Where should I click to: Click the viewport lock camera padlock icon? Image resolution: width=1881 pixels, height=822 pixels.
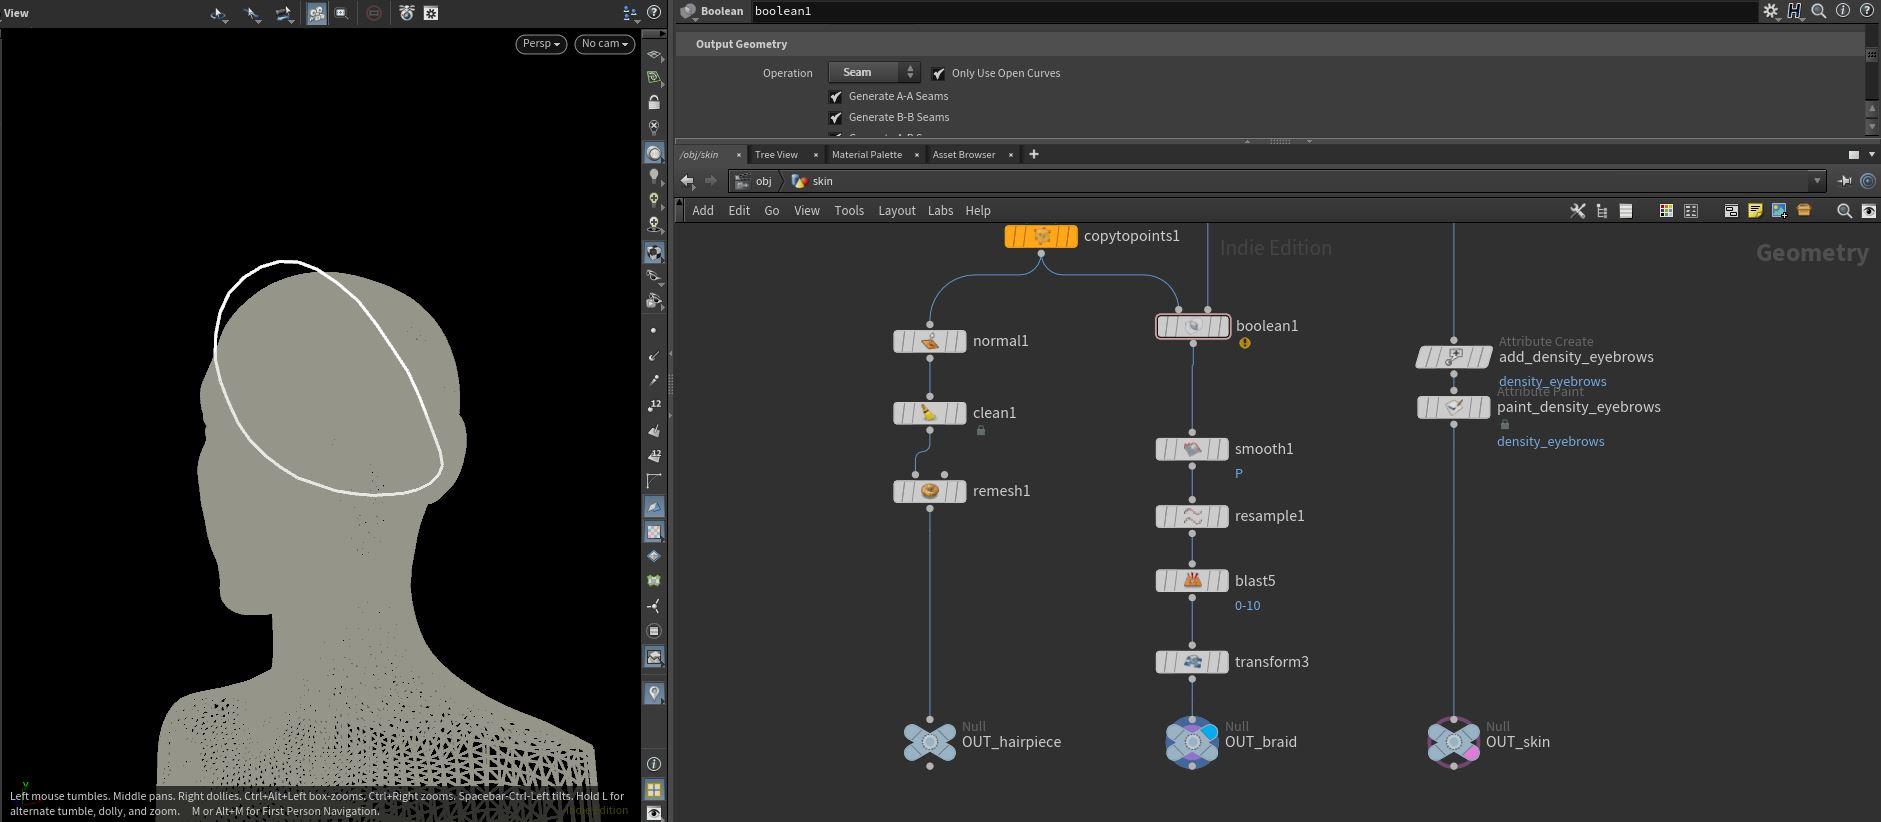click(x=654, y=103)
